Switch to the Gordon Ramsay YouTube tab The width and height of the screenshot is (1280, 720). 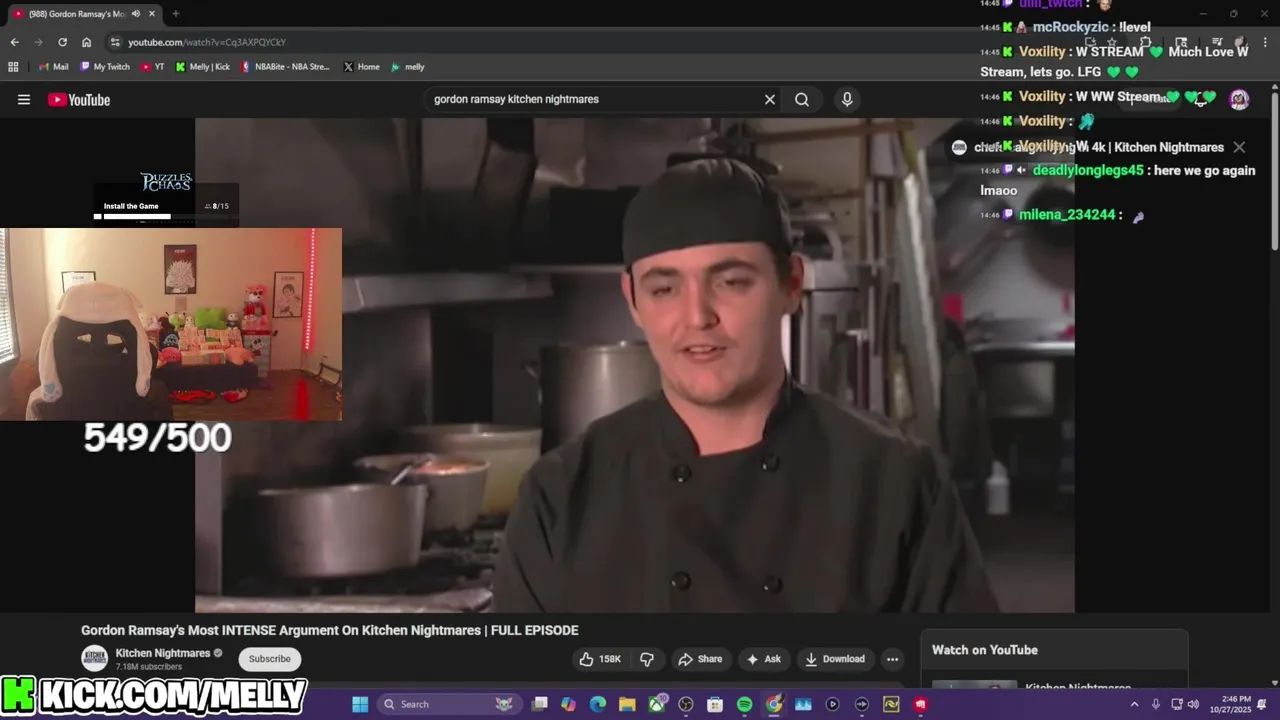(80, 14)
